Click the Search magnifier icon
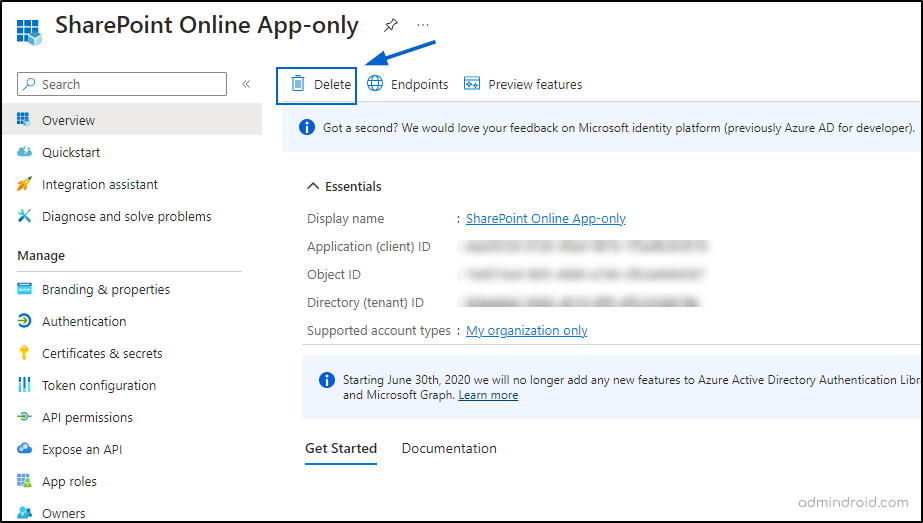The height and width of the screenshot is (523, 923). [x=29, y=84]
